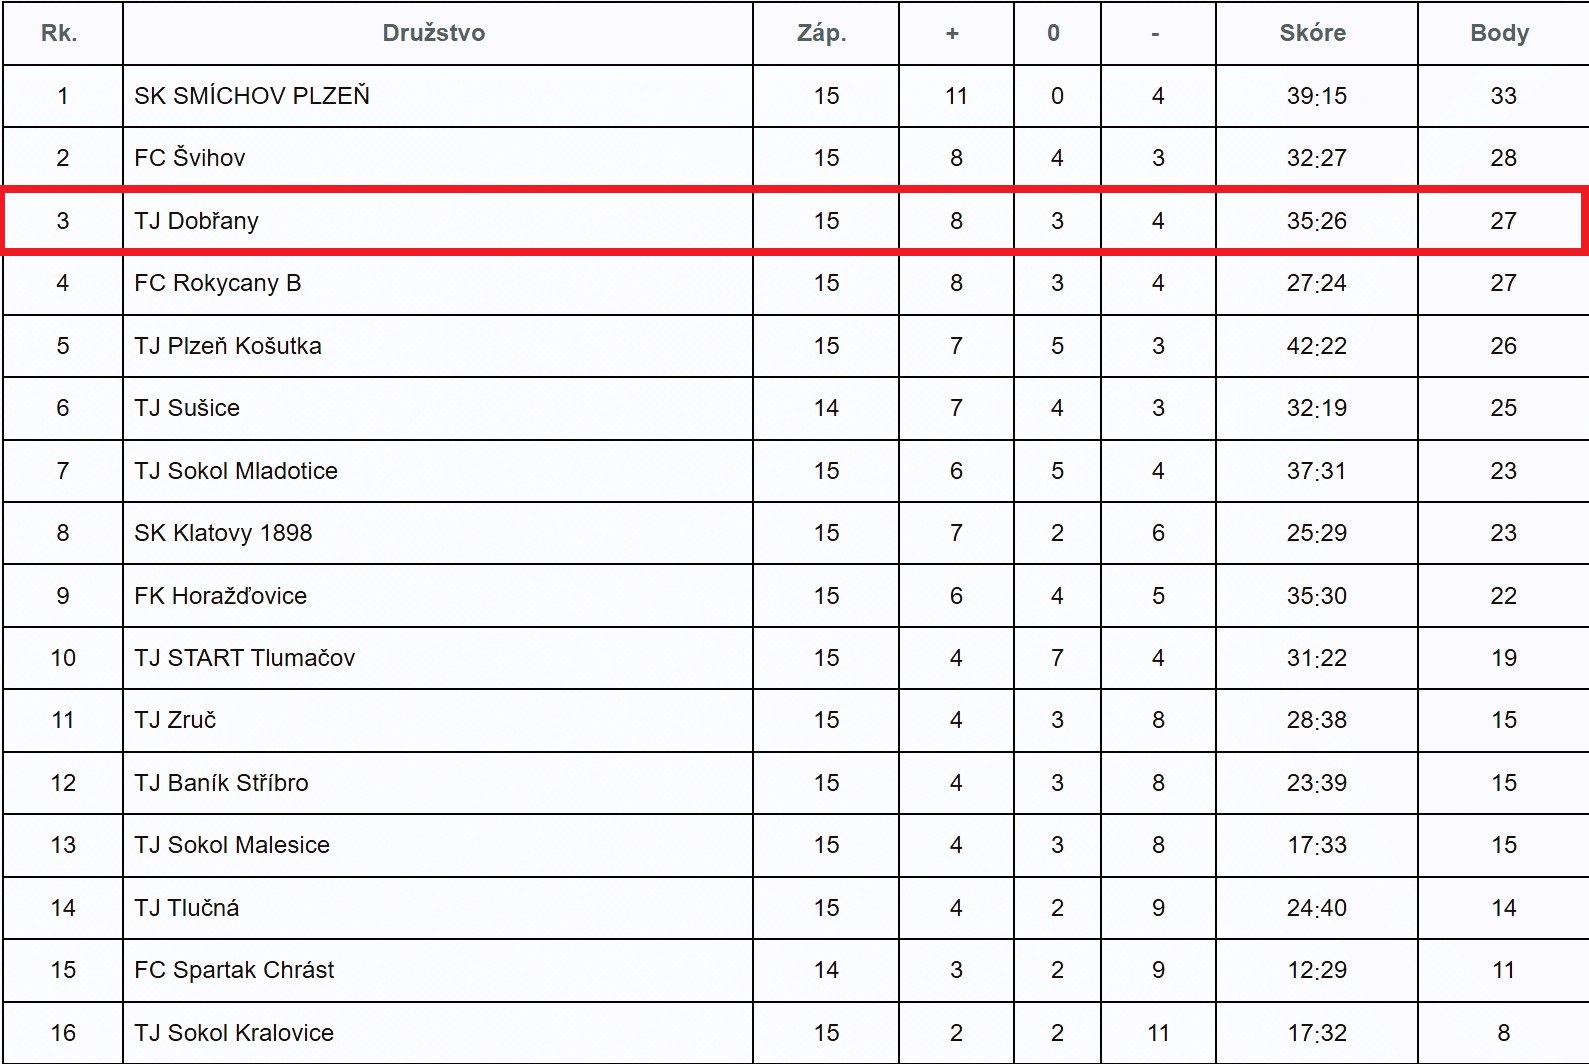The width and height of the screenshot is (1589, 1064).
Task: Select FC Spartak Chrást team name
Action: [234, 970]
